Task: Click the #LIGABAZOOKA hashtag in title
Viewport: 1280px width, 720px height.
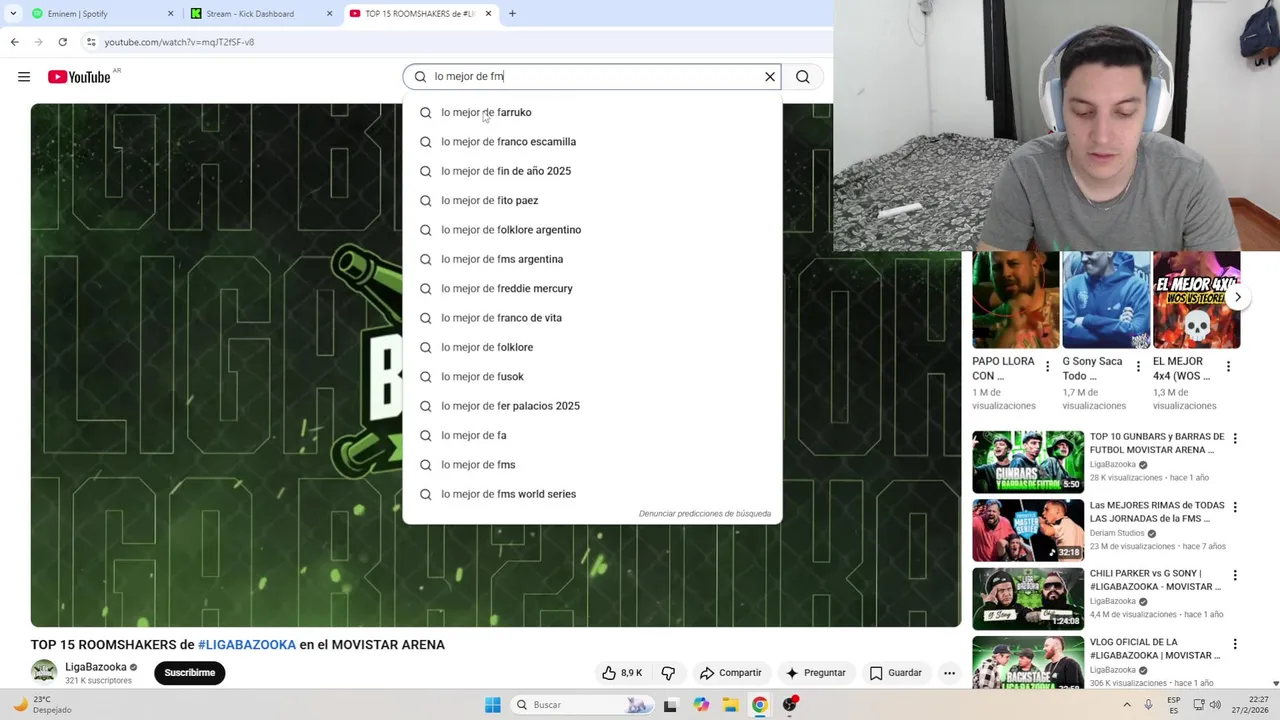Action: pos(247,645)
